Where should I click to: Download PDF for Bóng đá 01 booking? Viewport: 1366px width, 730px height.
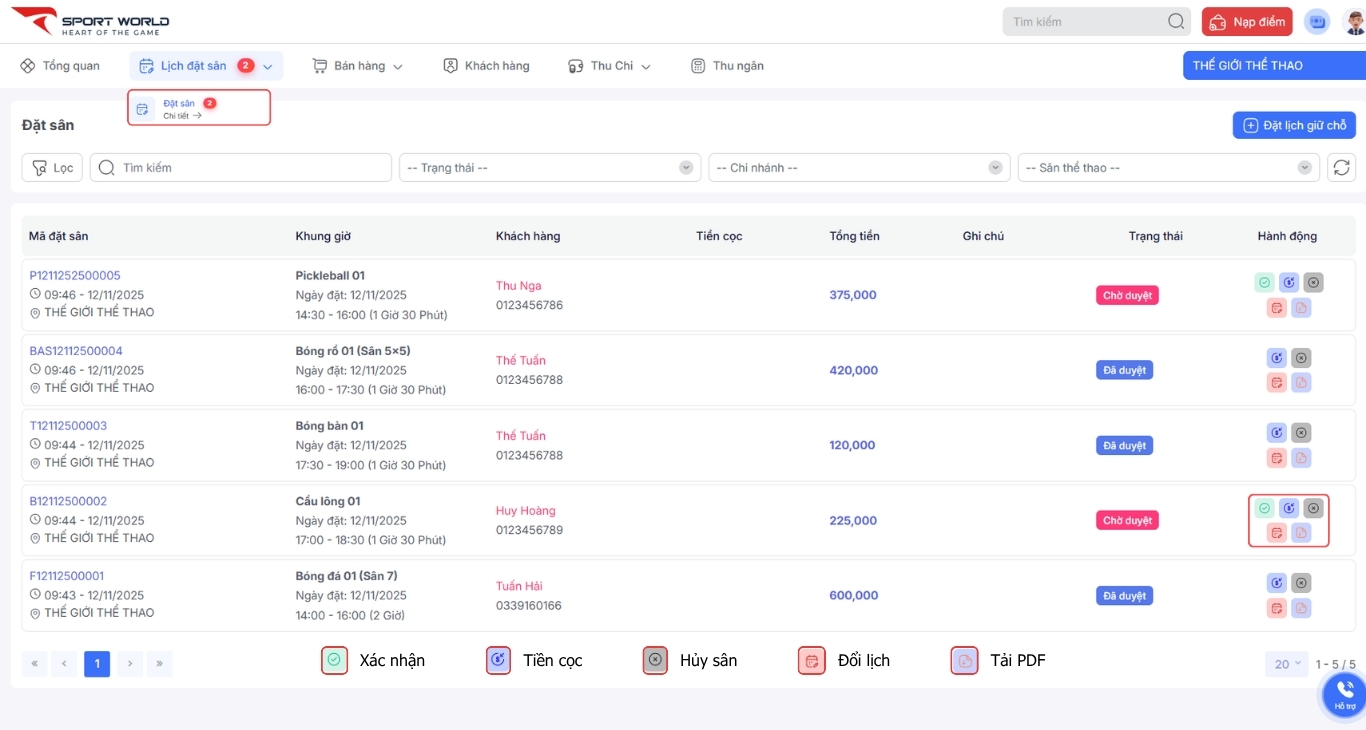(x=1301, y=608)
